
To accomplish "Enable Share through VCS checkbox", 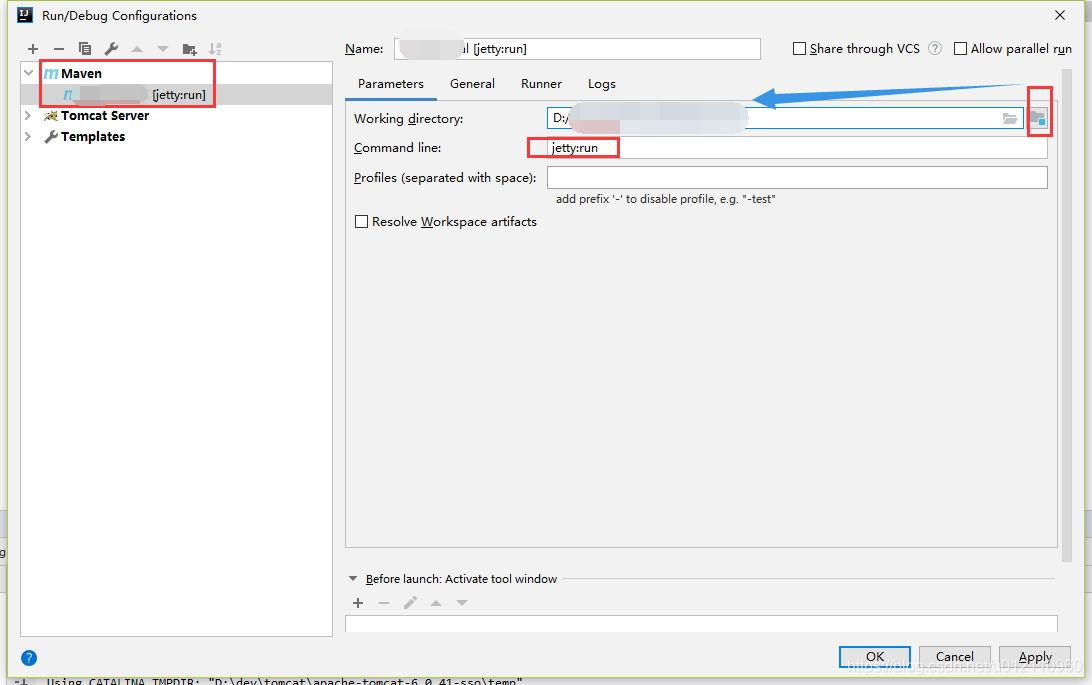I will click(x=800, y=49).
